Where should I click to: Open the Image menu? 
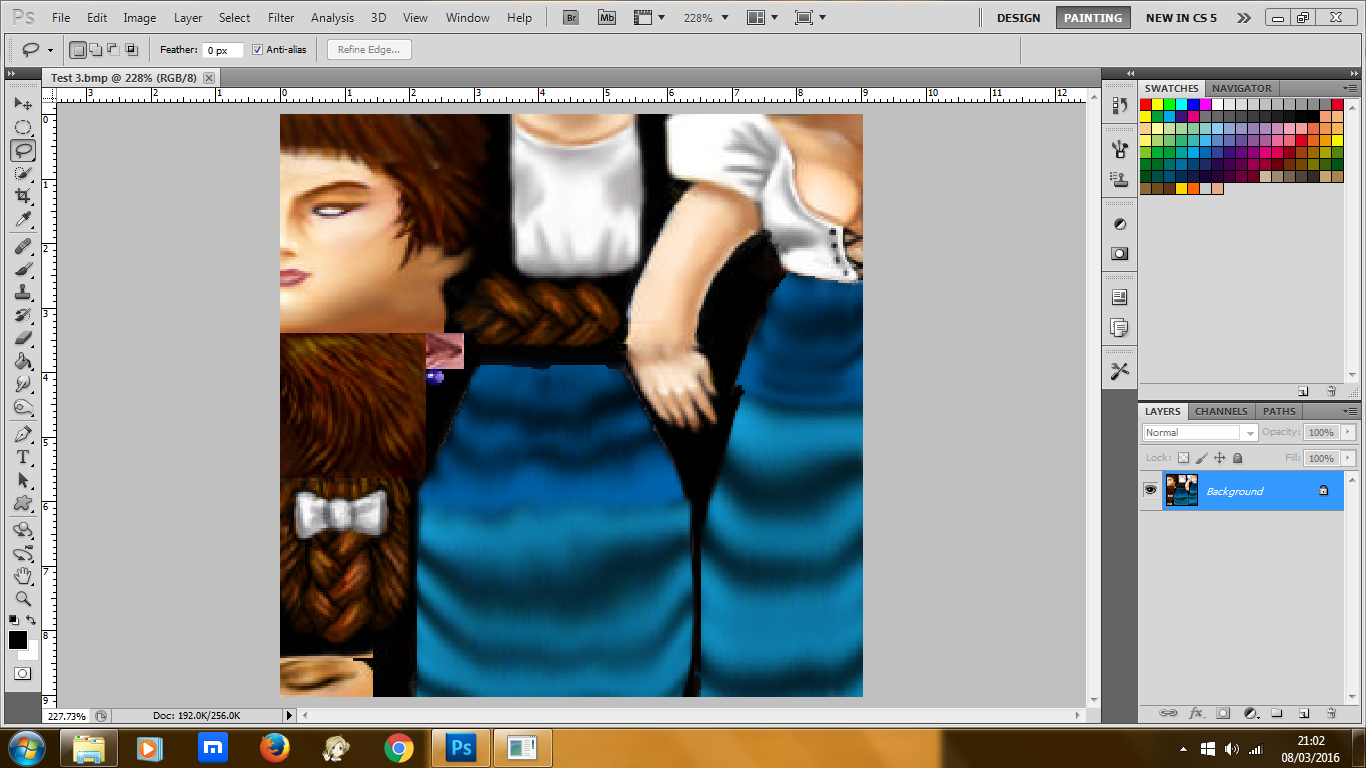click(x=140, y=18)
